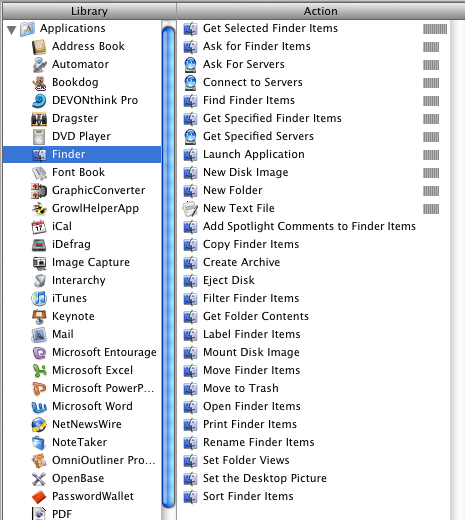Select 'New Disk Image' action
465x520 pixels.
pyautogui.click(x=246, y=172)
